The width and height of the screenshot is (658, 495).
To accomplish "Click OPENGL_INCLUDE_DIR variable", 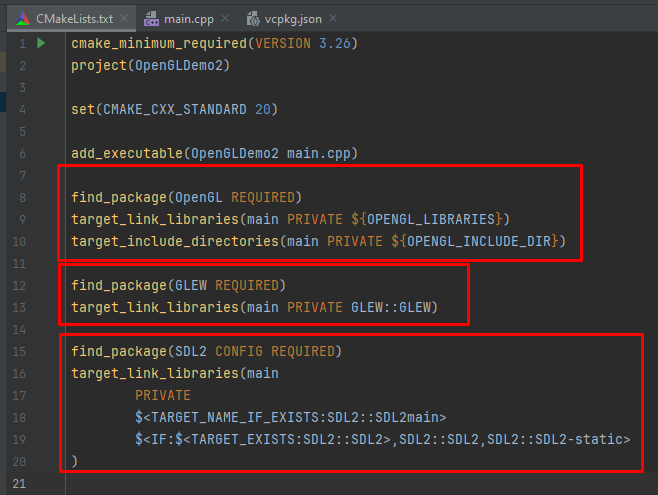I will pos(479,242).
